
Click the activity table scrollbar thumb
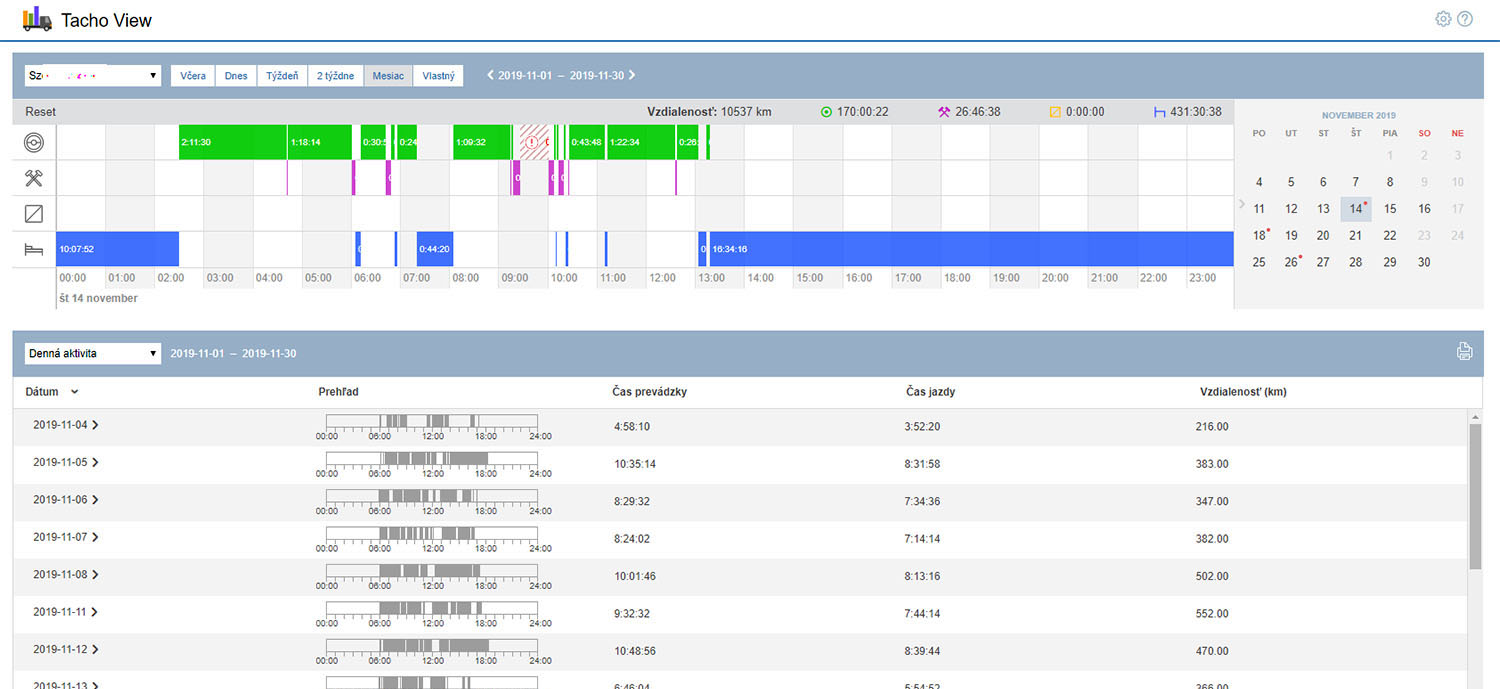point(1475,496)
